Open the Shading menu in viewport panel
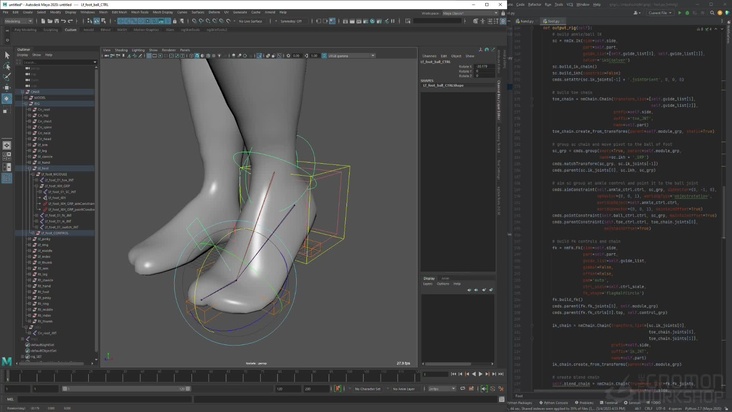Image resolution: width=732 pixels, height=412 pixels. point(121,49)
